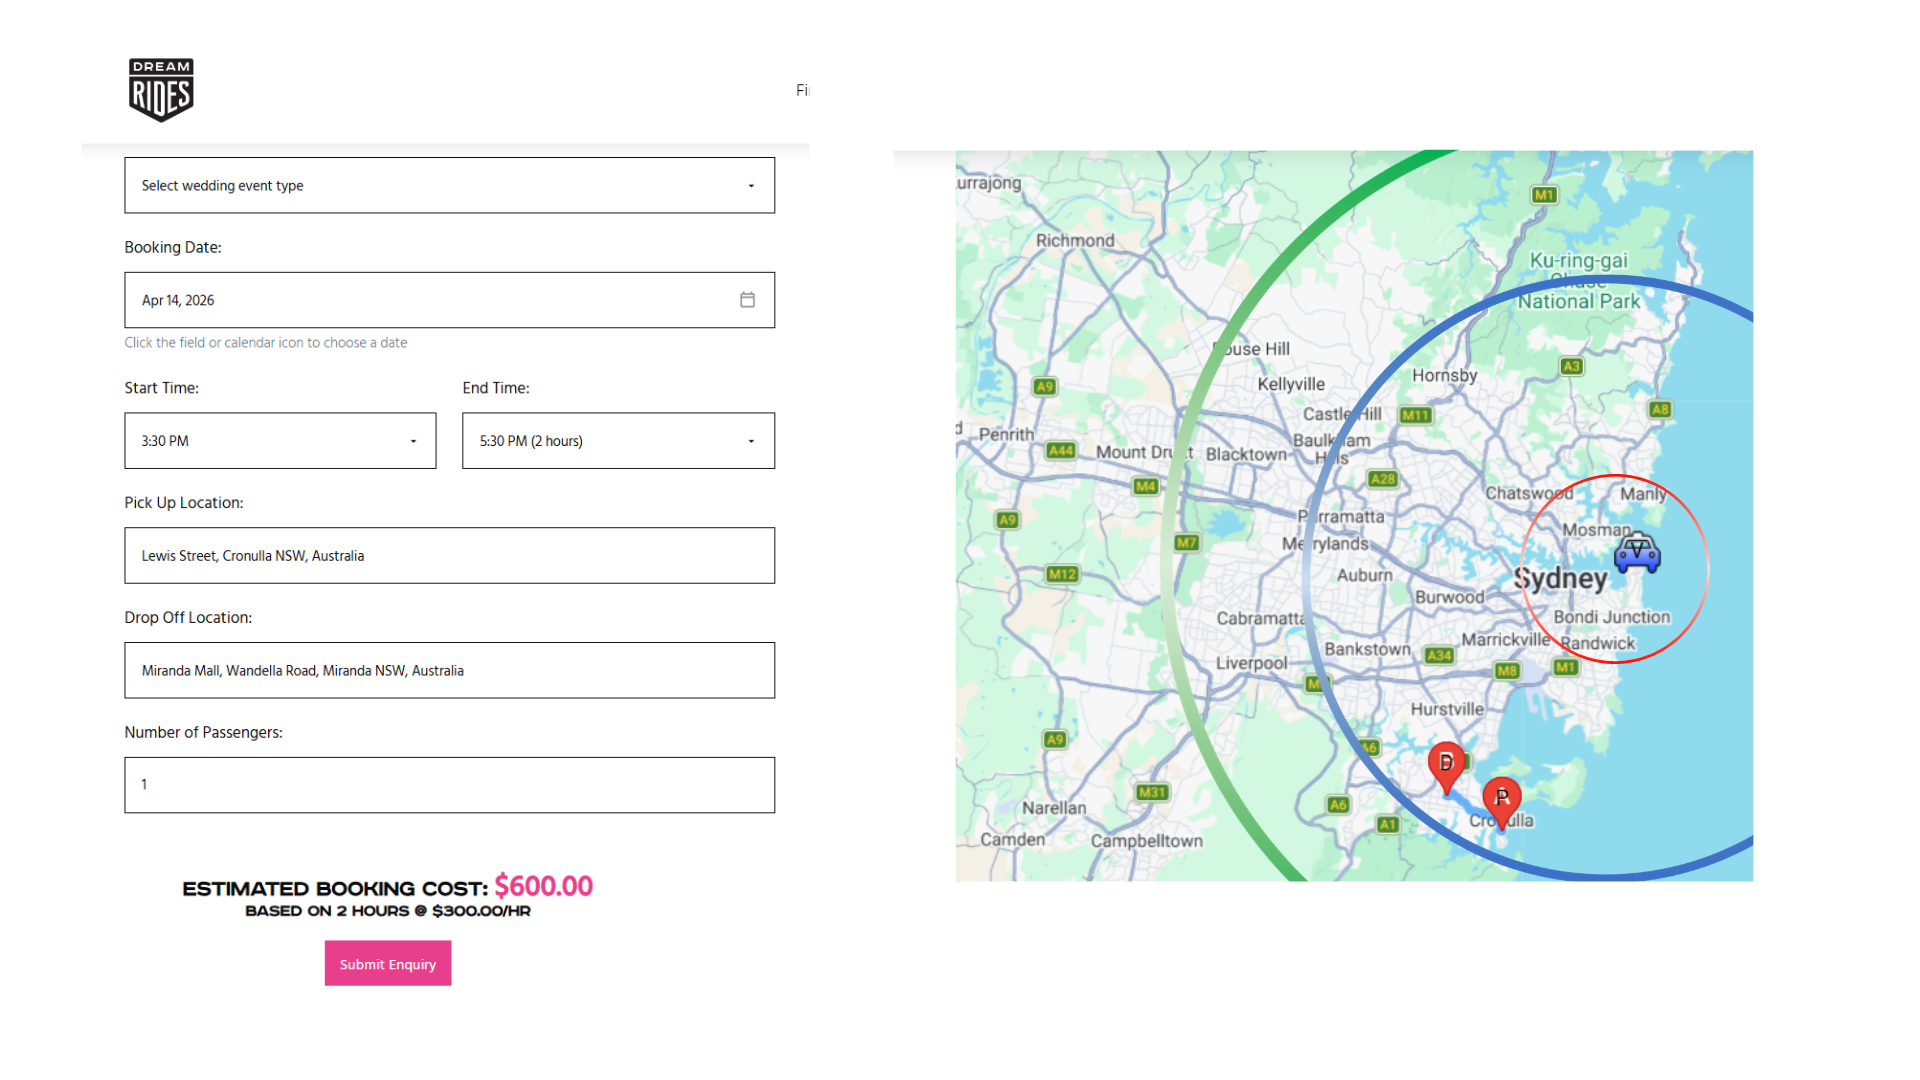Click the partially visible nav menu item
The height and width of the screenshot is (1080, 1920).
pyautogui.click(x=802, y=91)
